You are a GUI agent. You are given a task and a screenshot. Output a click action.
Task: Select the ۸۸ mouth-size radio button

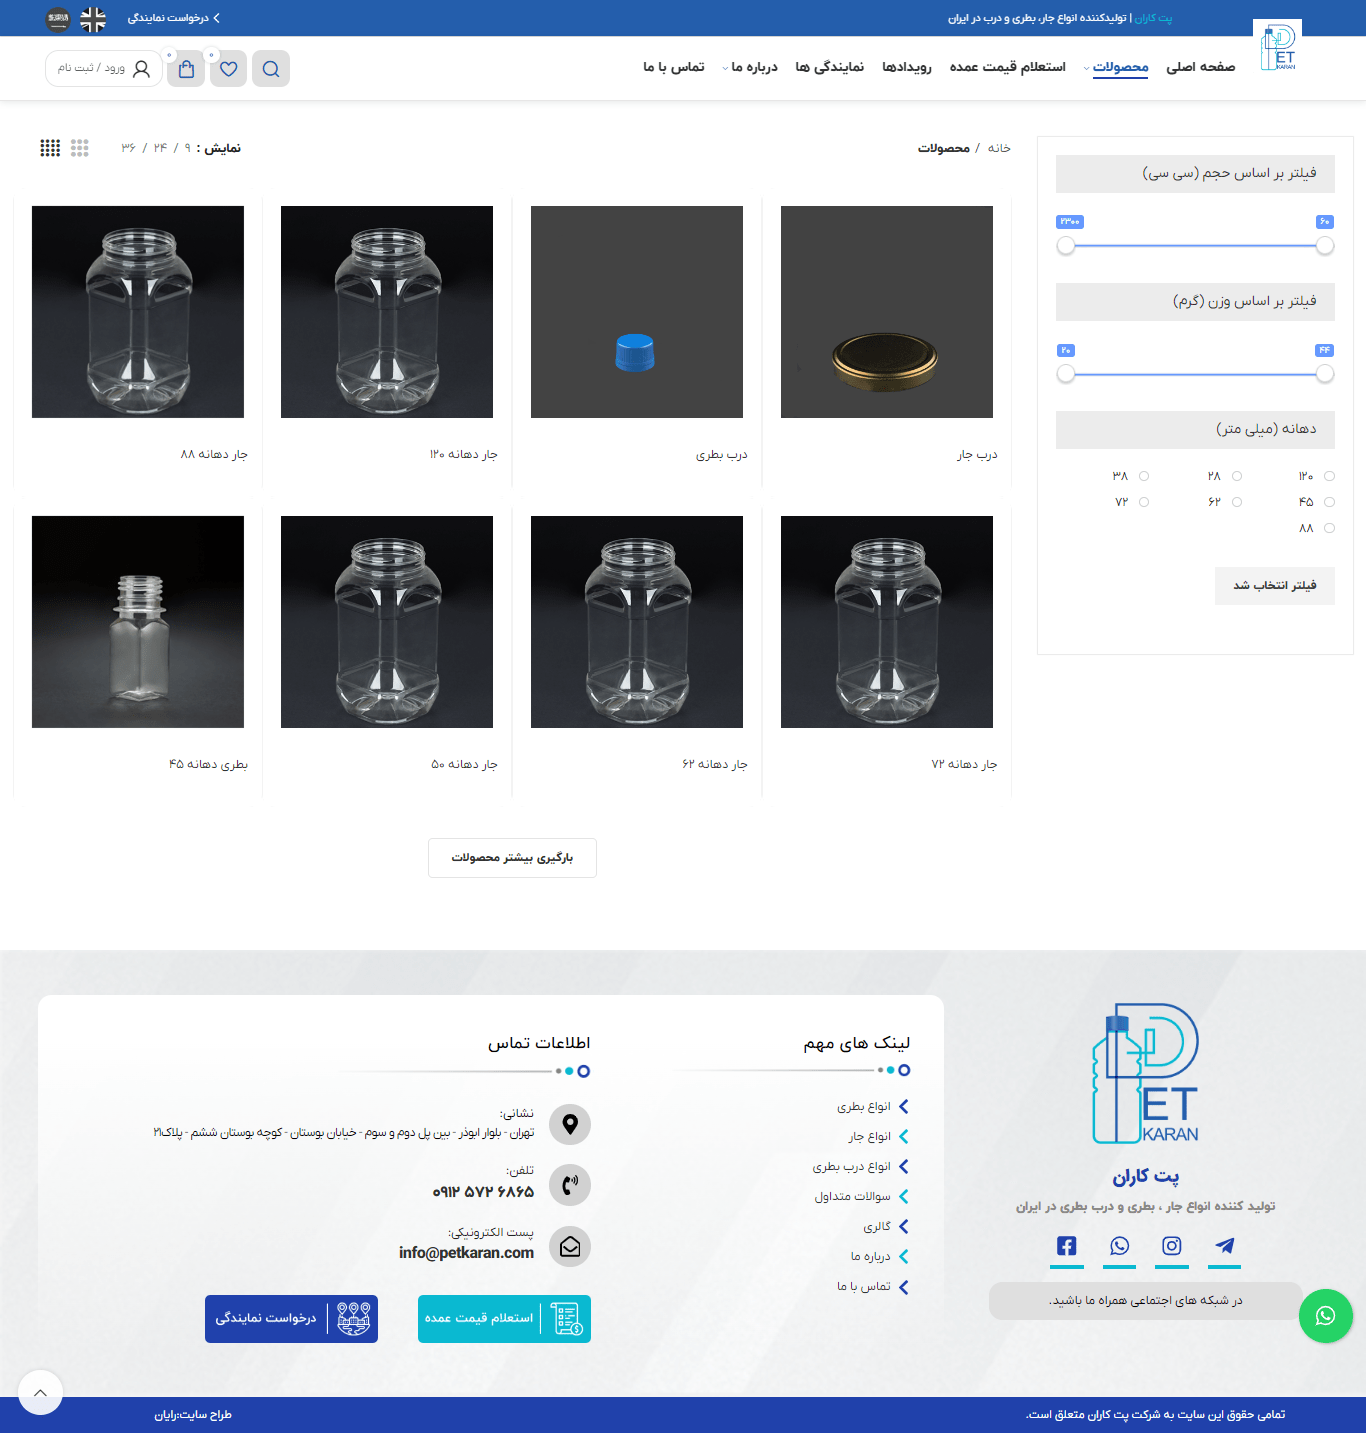[x=1329, y=528]
